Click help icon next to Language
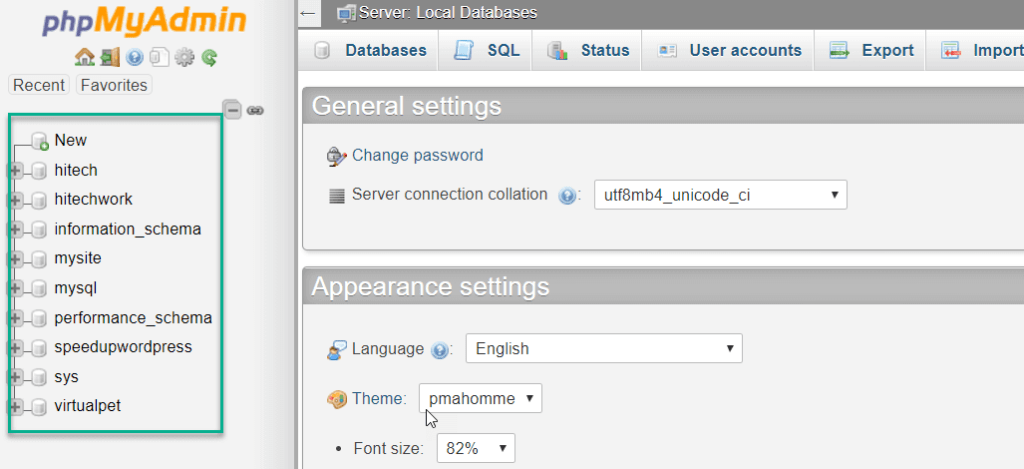The height and width of the screenshot is (469, 1024). [x=440, y=351]
